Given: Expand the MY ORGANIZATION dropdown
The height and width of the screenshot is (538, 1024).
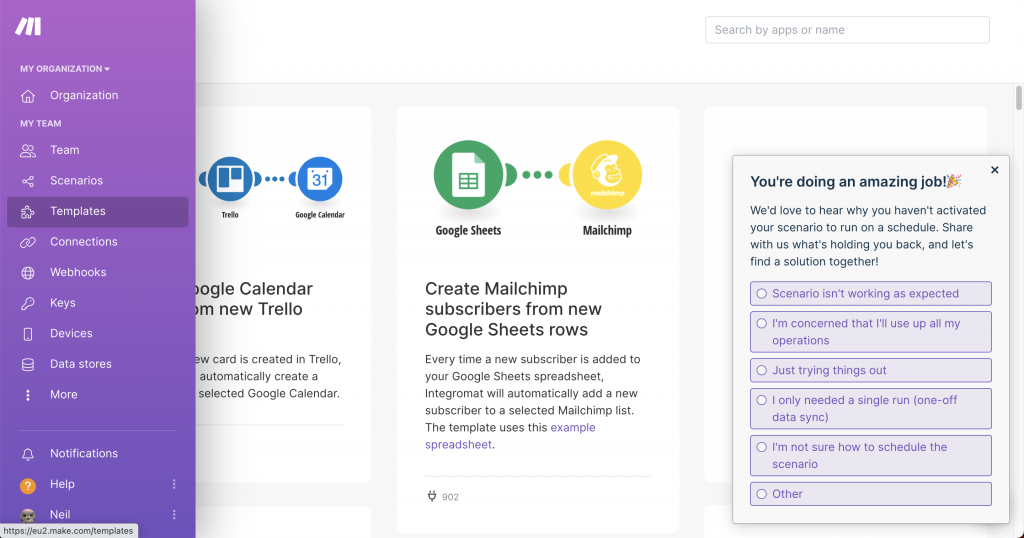Looking at the screenshot, I should tap(65, 69).
